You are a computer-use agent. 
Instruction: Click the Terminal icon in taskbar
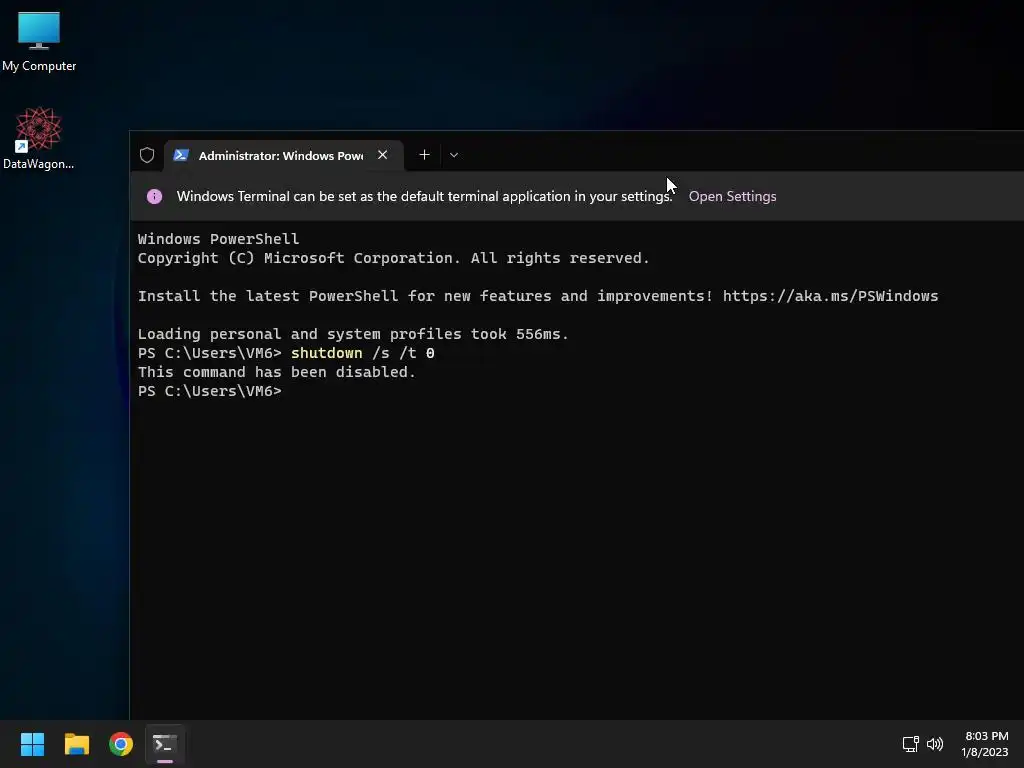(x=165, y=744)
